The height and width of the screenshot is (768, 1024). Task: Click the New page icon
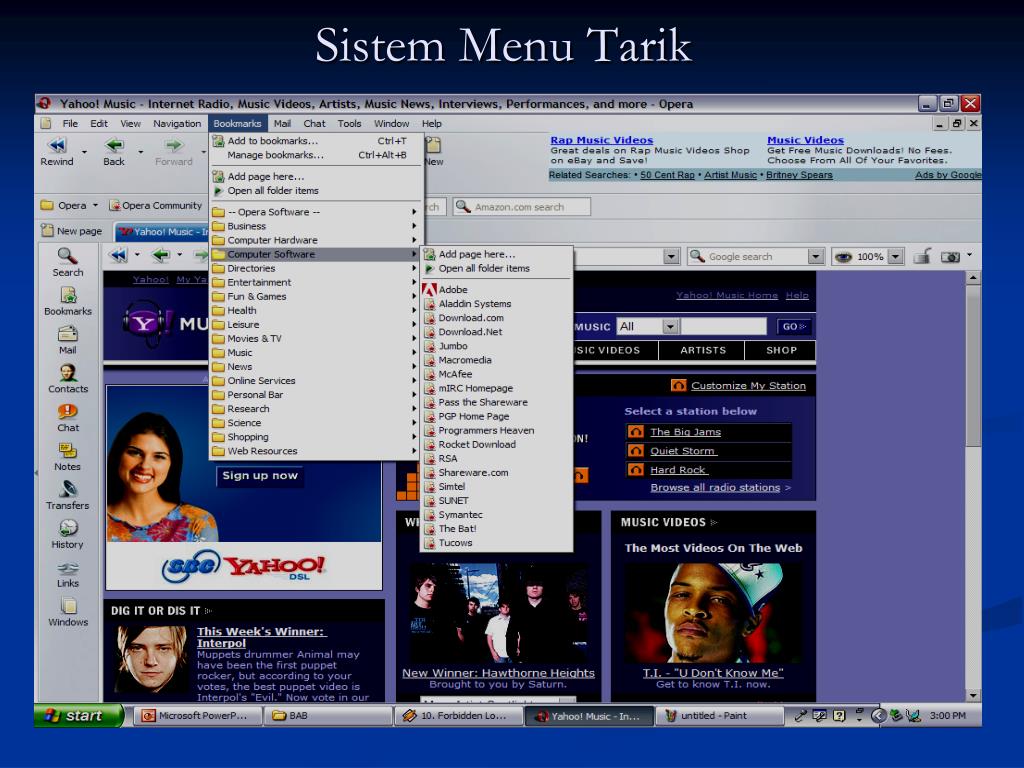[x=47, y=231]
